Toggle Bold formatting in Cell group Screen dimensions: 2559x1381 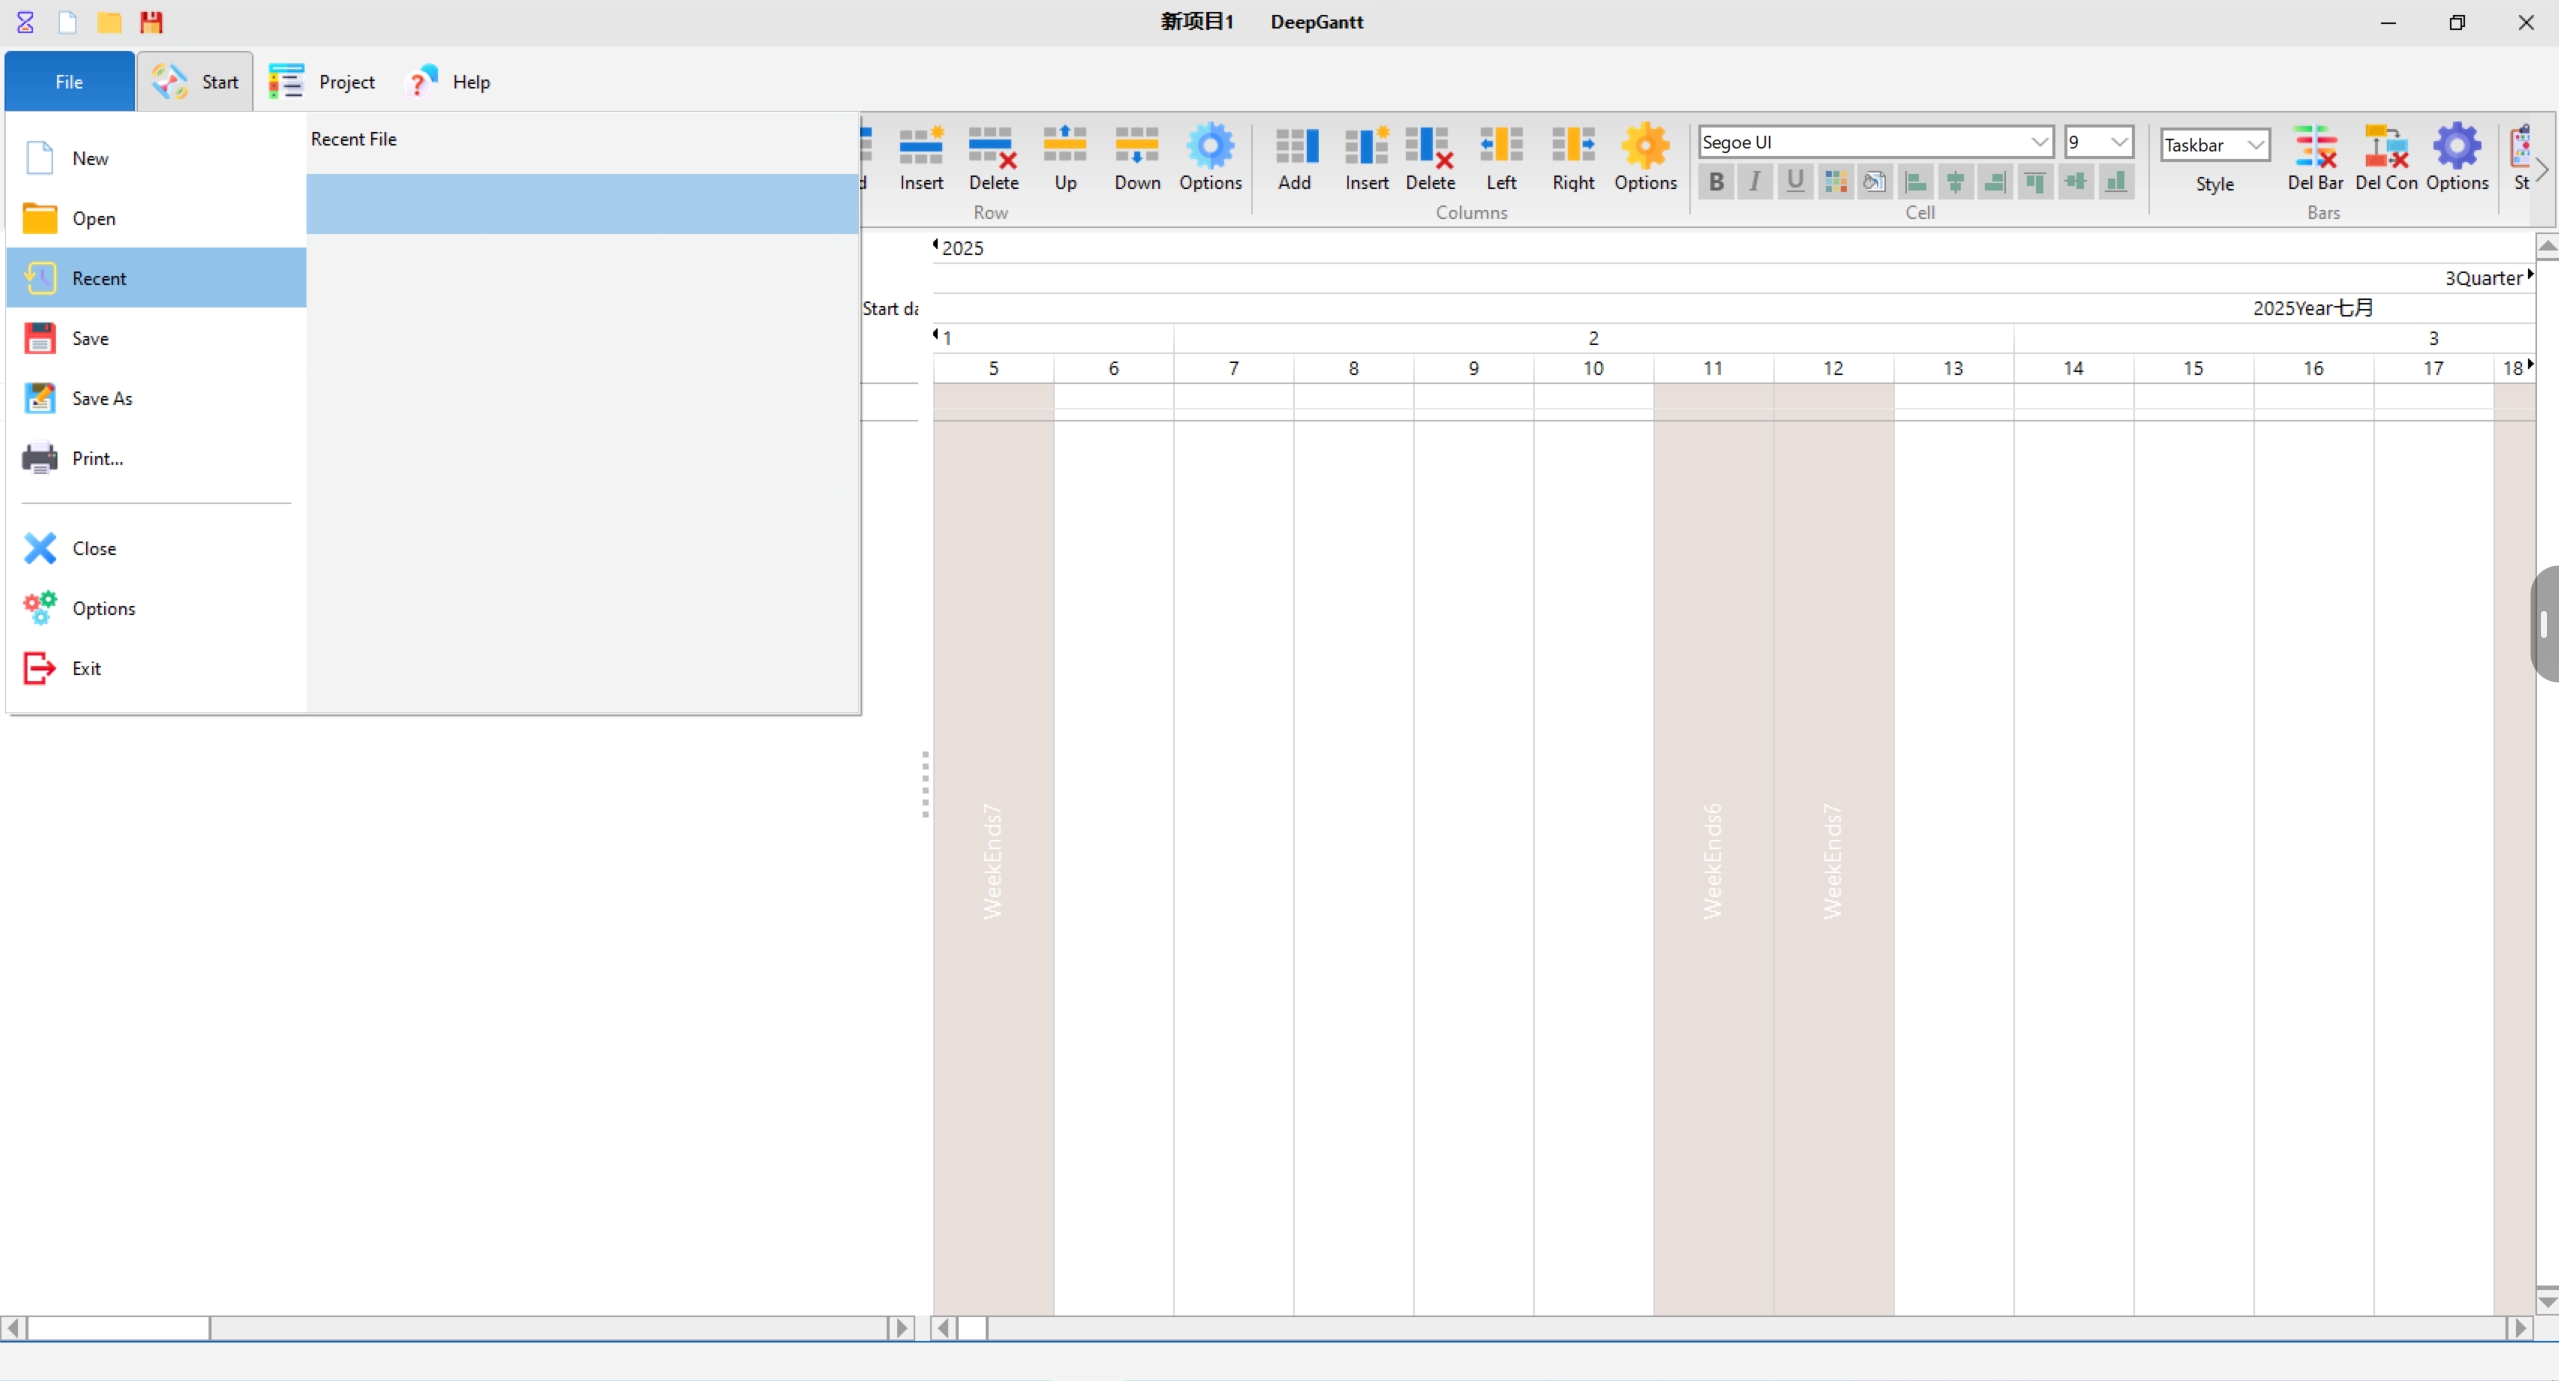coord(1716,181)
